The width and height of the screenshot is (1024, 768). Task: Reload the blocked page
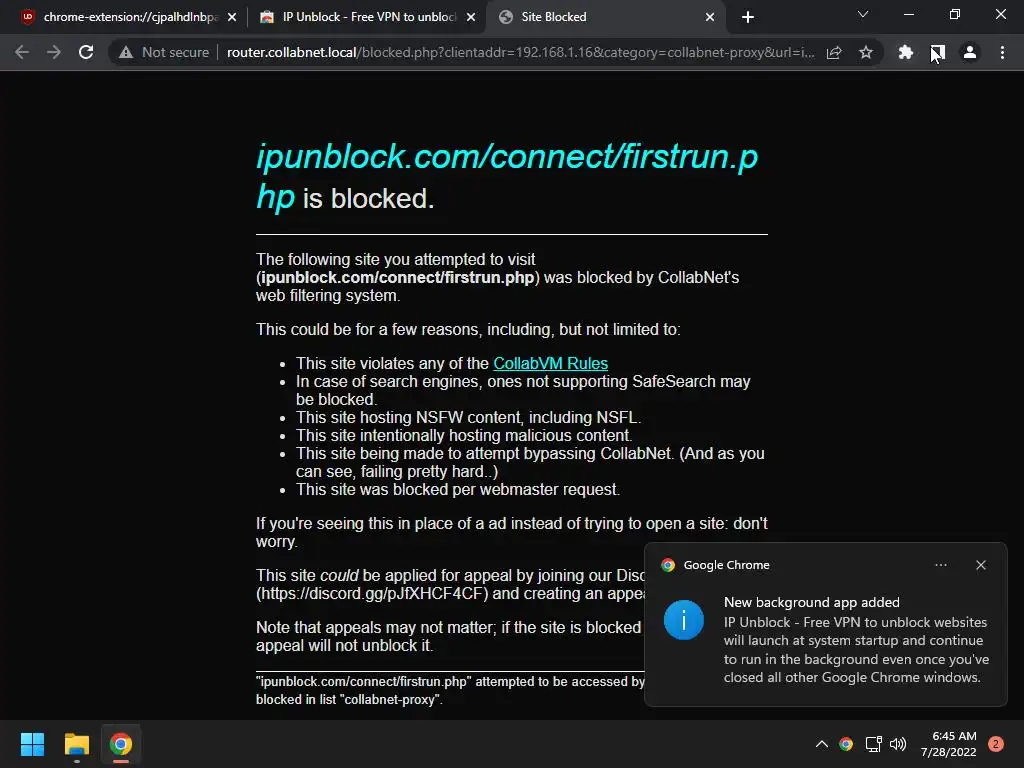(86, 52)
